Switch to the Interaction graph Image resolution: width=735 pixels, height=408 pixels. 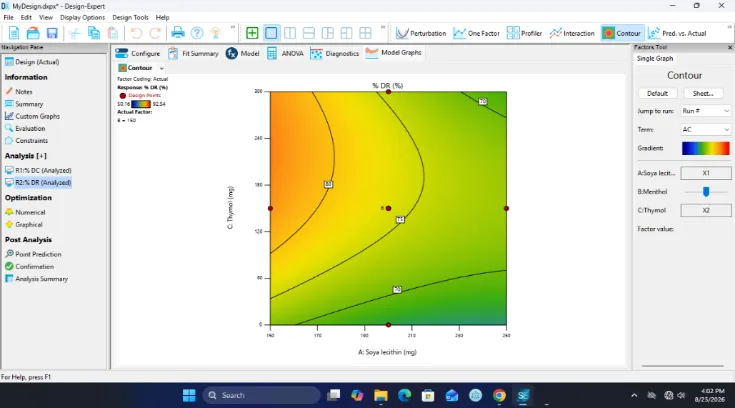572,33
